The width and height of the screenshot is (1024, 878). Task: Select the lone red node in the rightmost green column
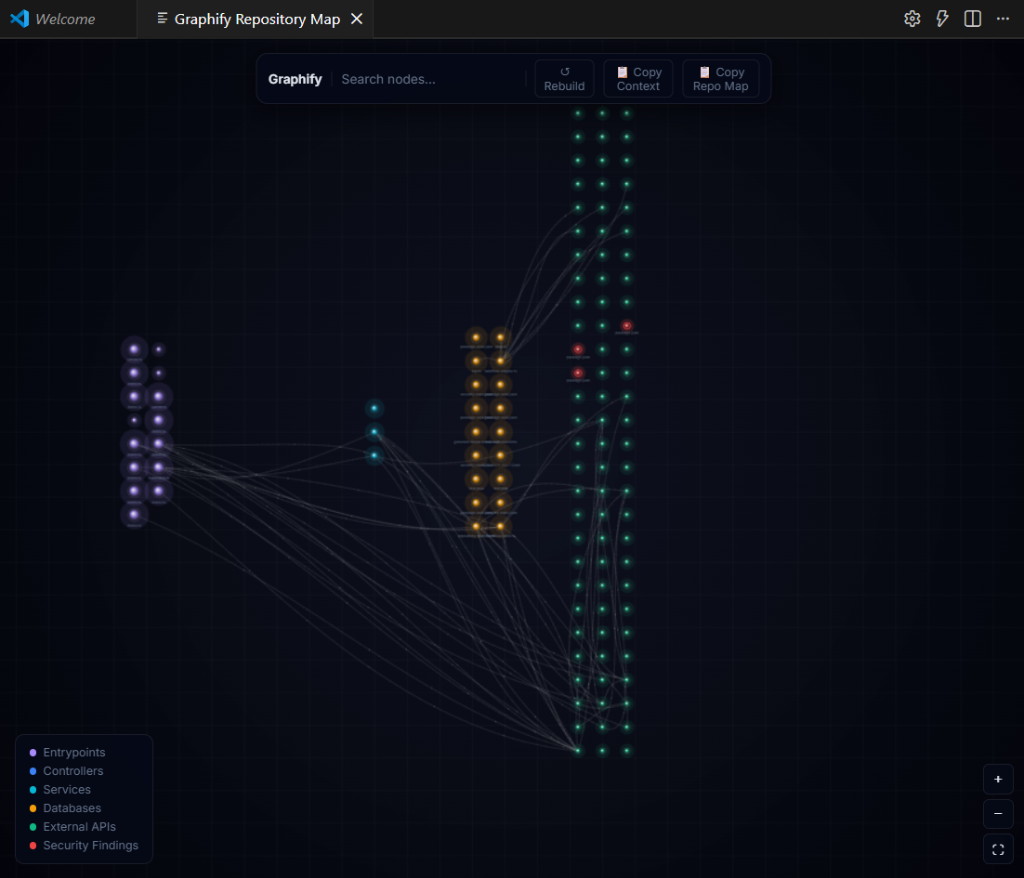[x=626, y=325]
